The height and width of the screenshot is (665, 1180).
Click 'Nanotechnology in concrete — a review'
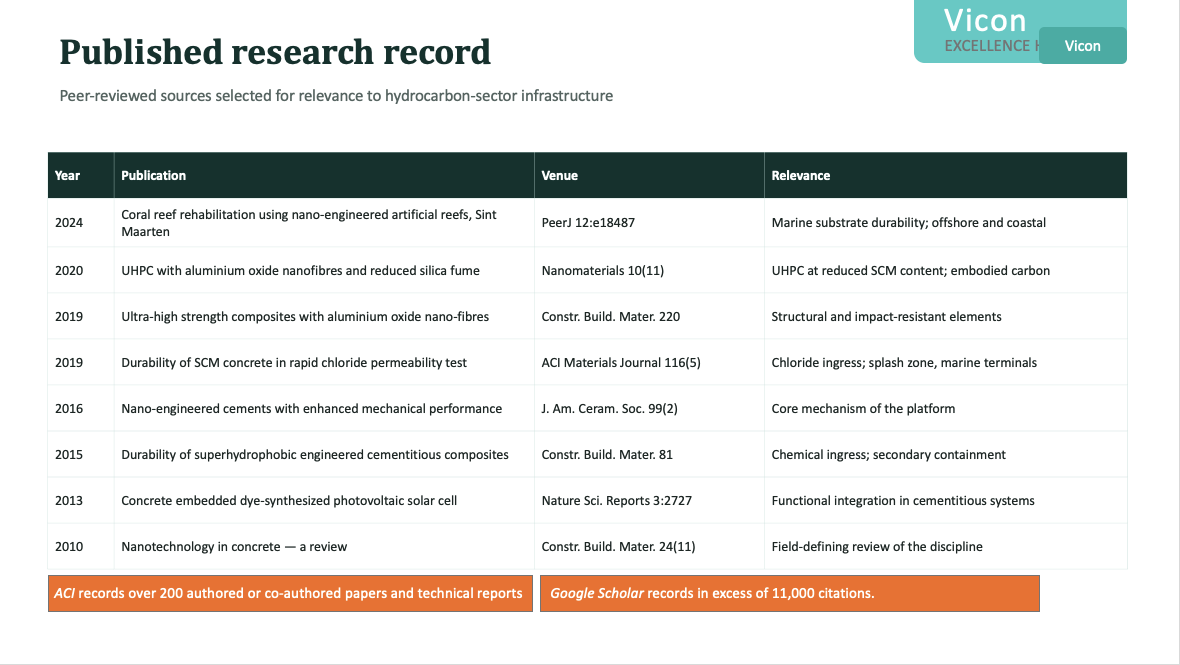point(324,546)
